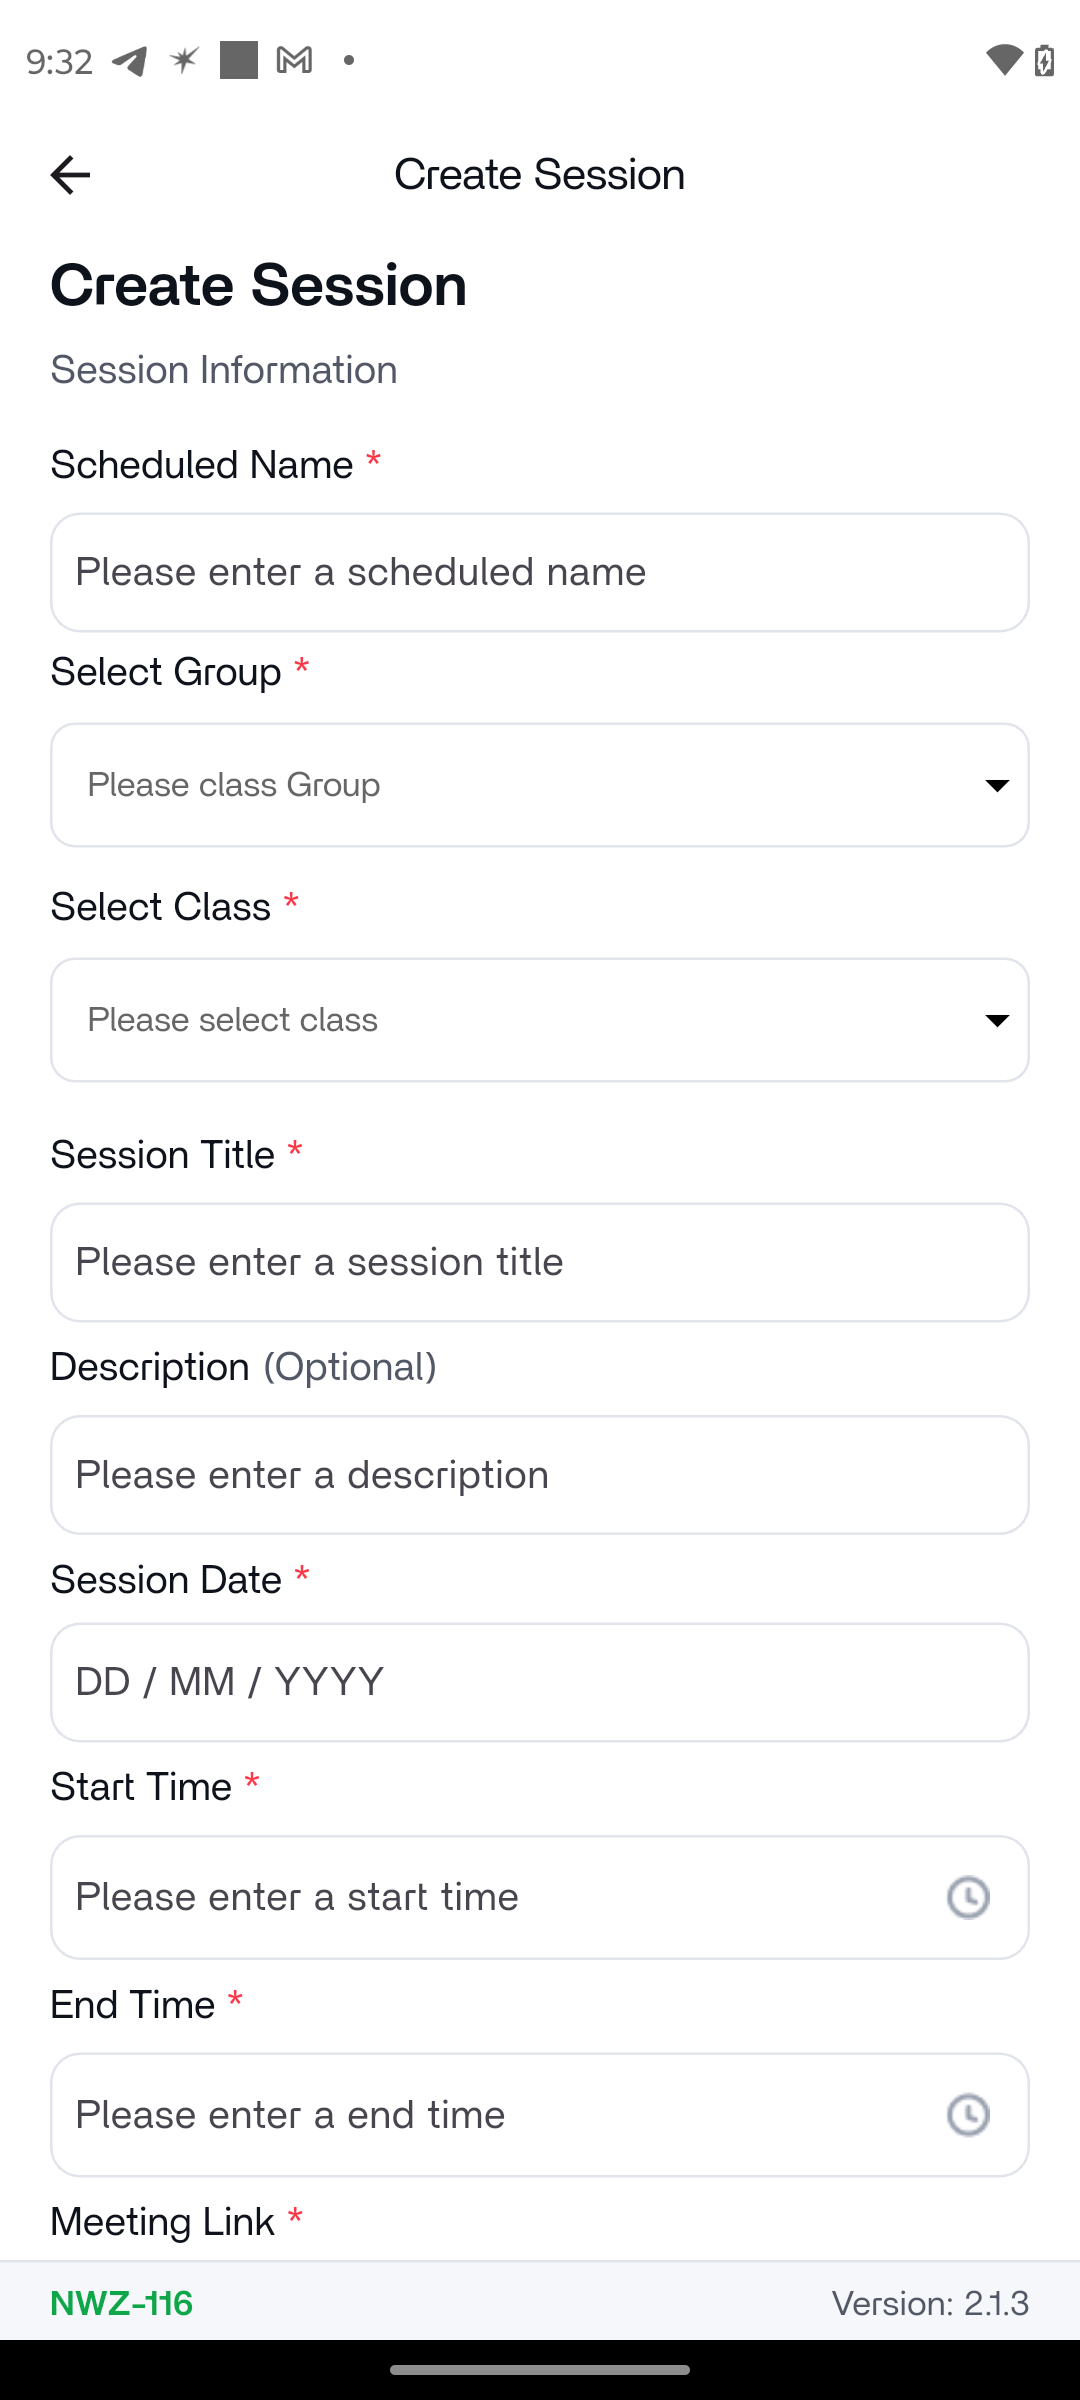Expand the 'Please class Group' combo box

pos(500,785)
